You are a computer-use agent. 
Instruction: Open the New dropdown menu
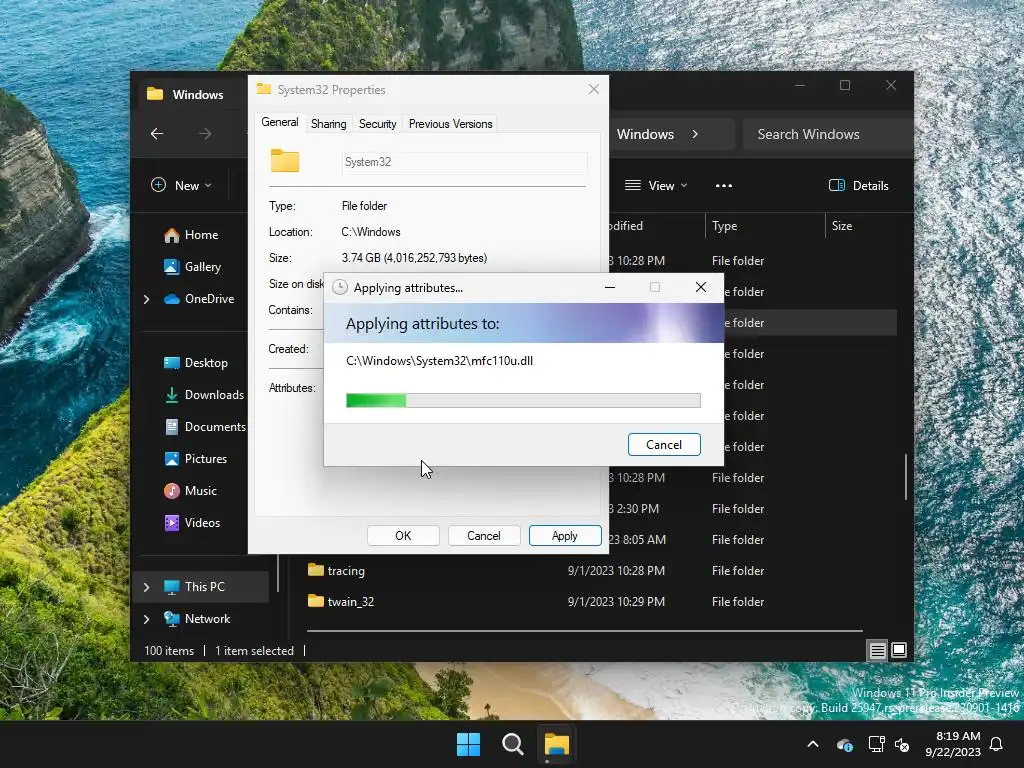tap(182, 185)
